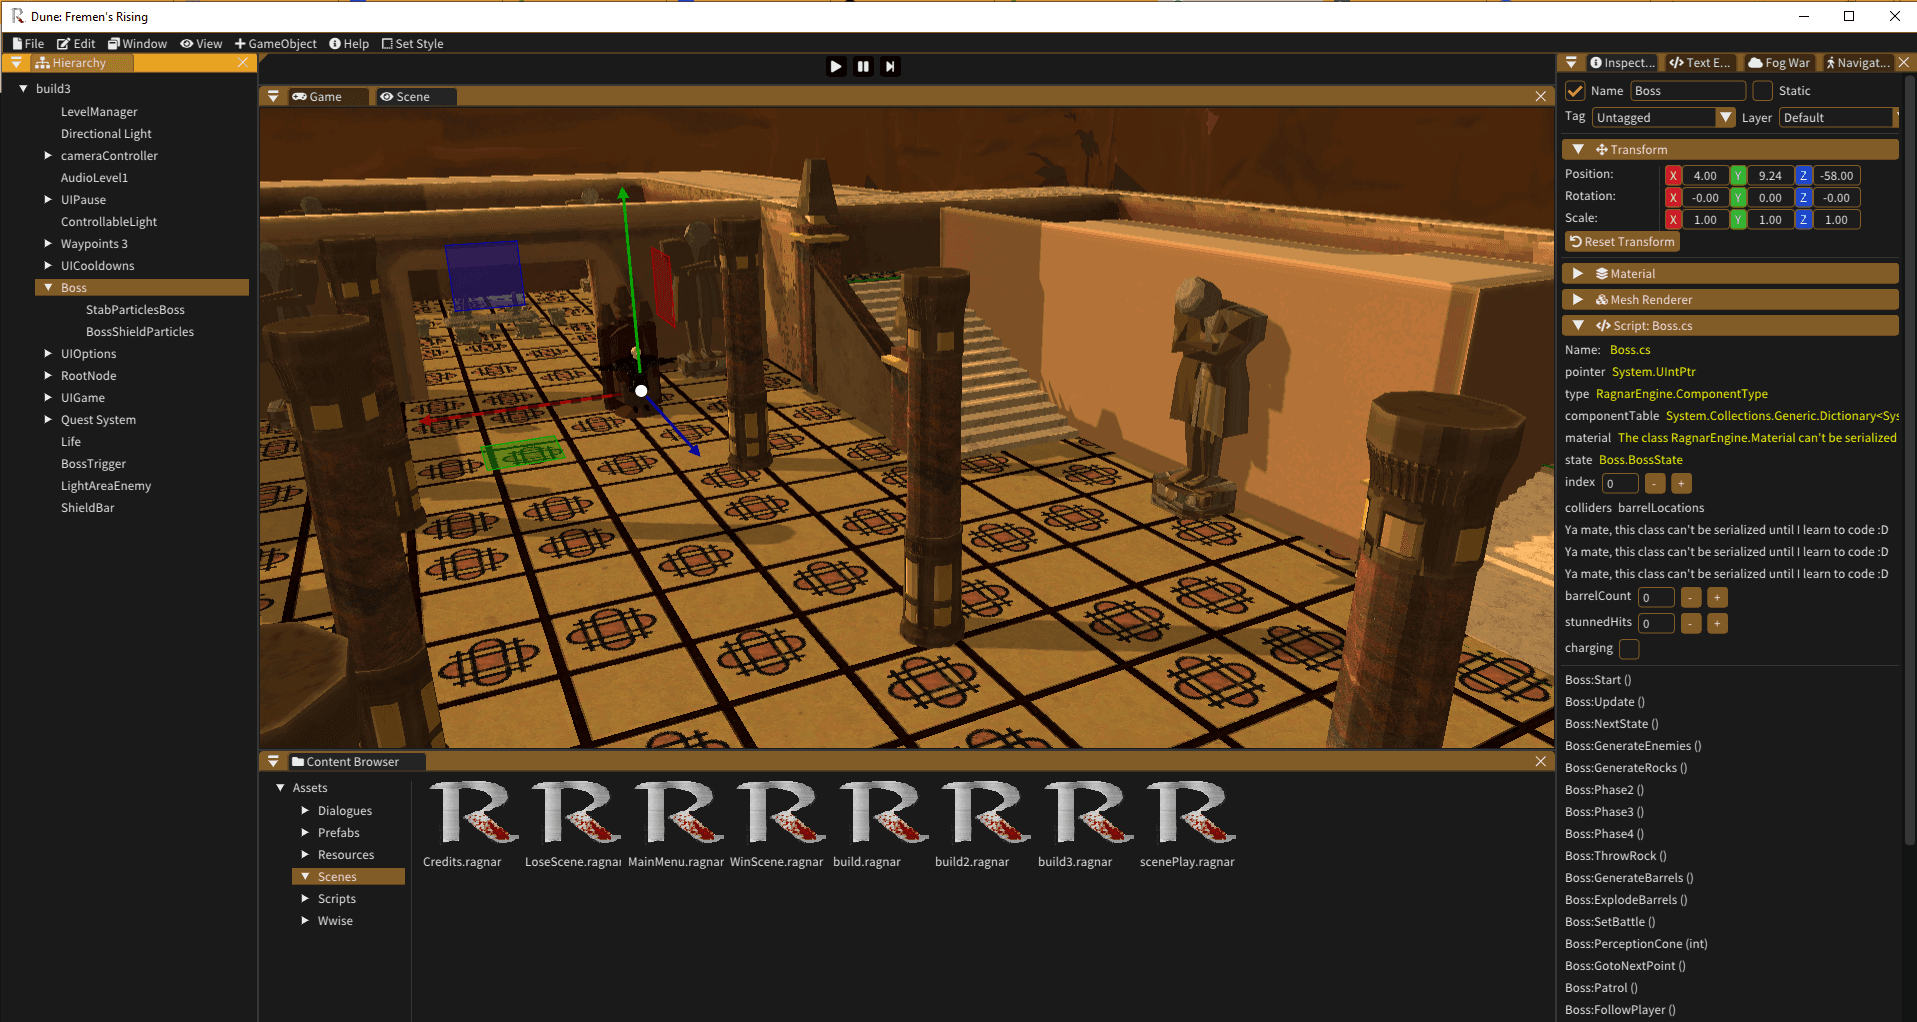Select the Scripts folder in Assets
The image size is (1917, 1022).
336,899
